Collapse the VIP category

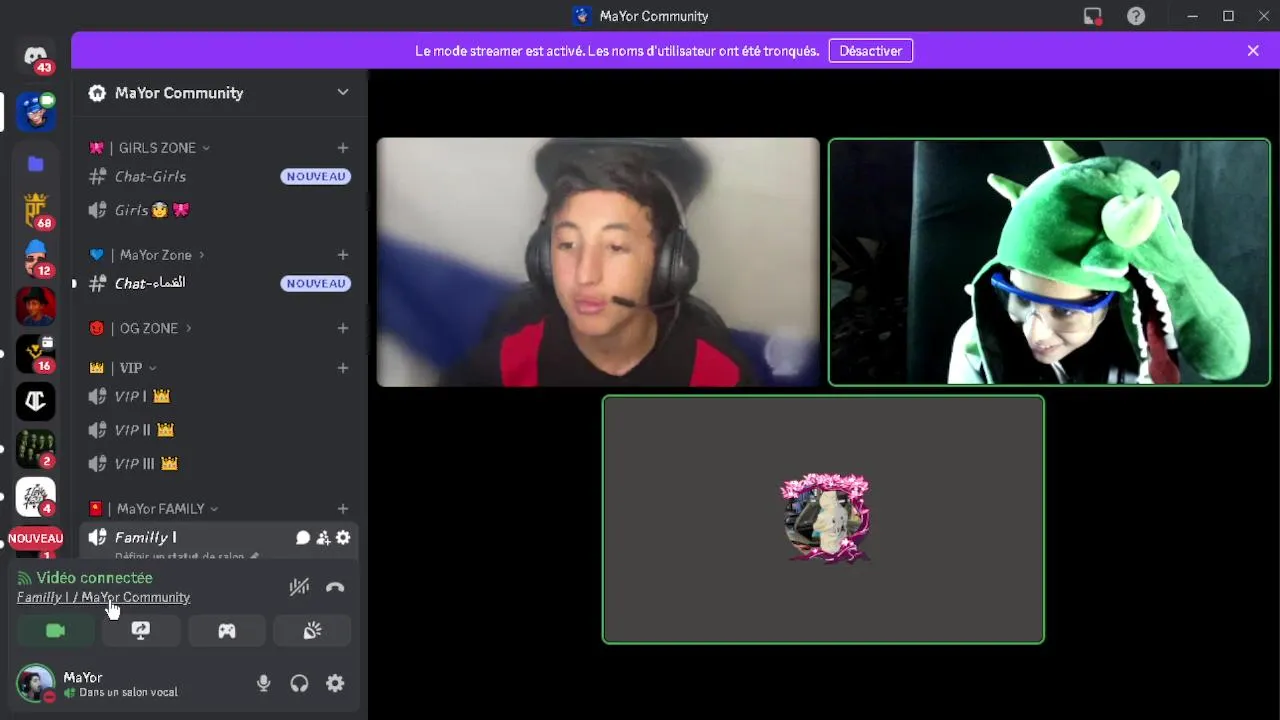click(123, 368)
